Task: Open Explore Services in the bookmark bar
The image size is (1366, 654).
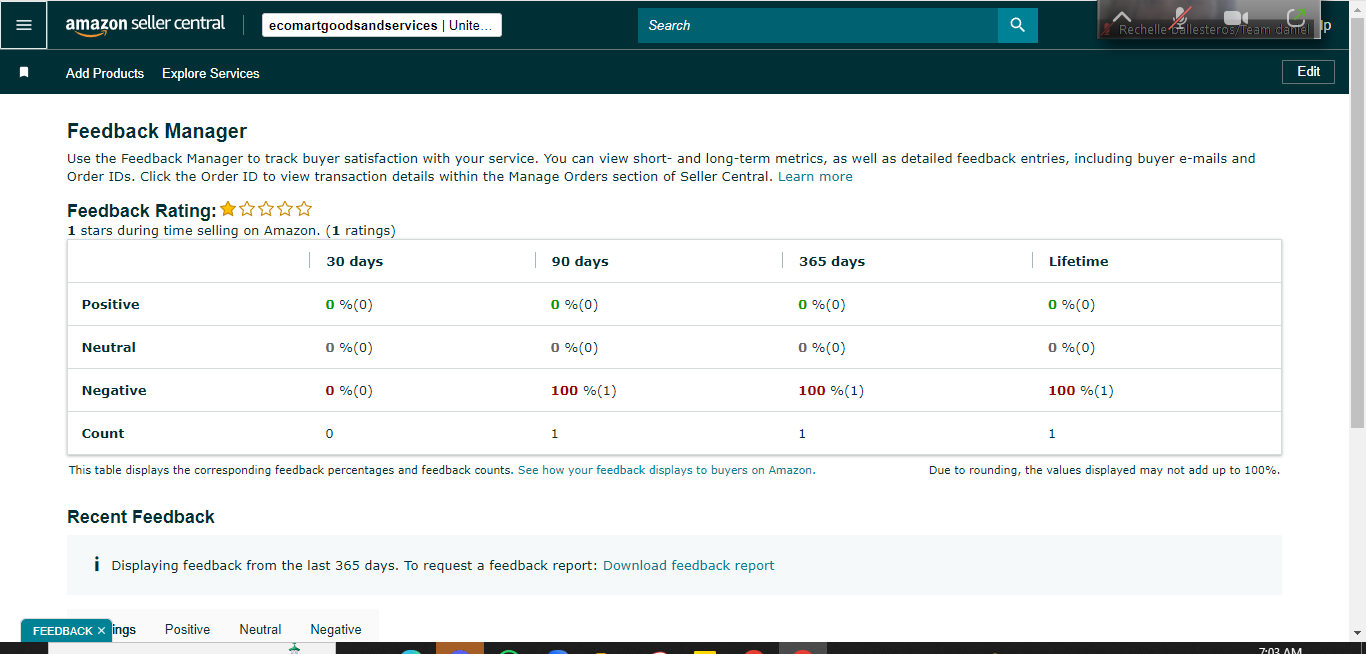Action: pyautogui.click(x=211, y=73)
